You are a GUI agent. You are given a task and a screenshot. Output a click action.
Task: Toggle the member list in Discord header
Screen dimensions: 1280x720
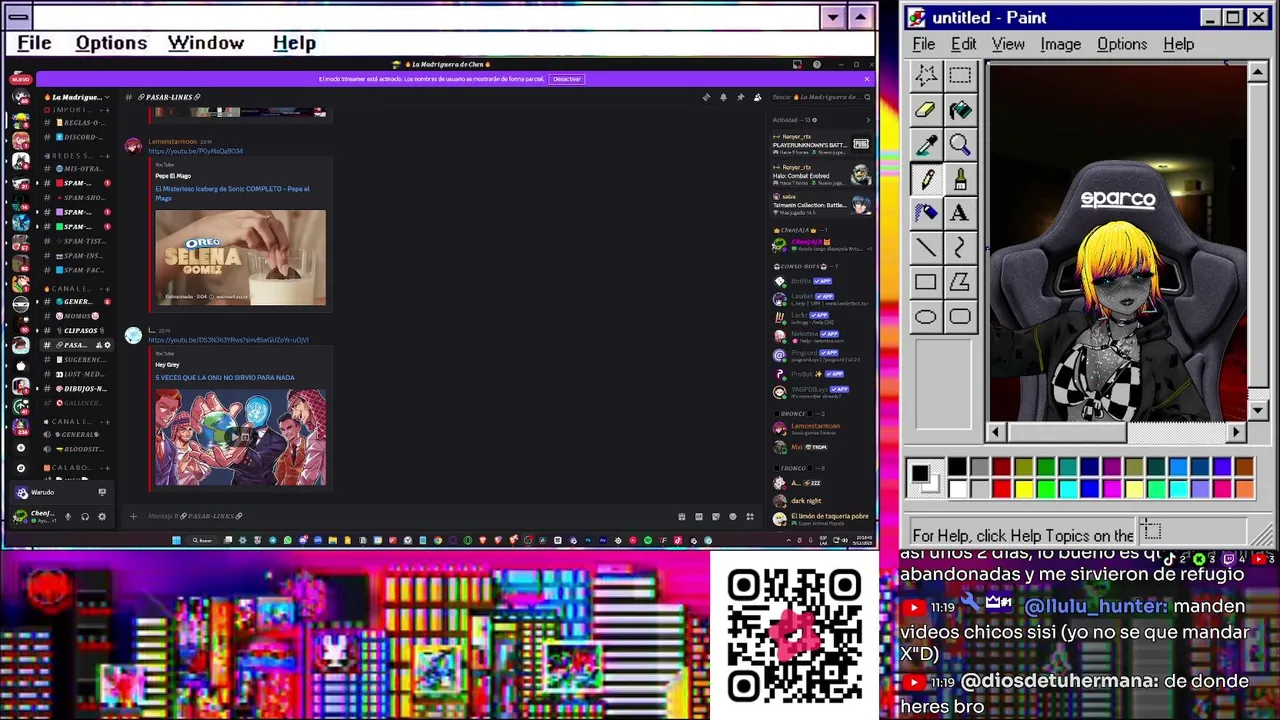click(757, 97)
